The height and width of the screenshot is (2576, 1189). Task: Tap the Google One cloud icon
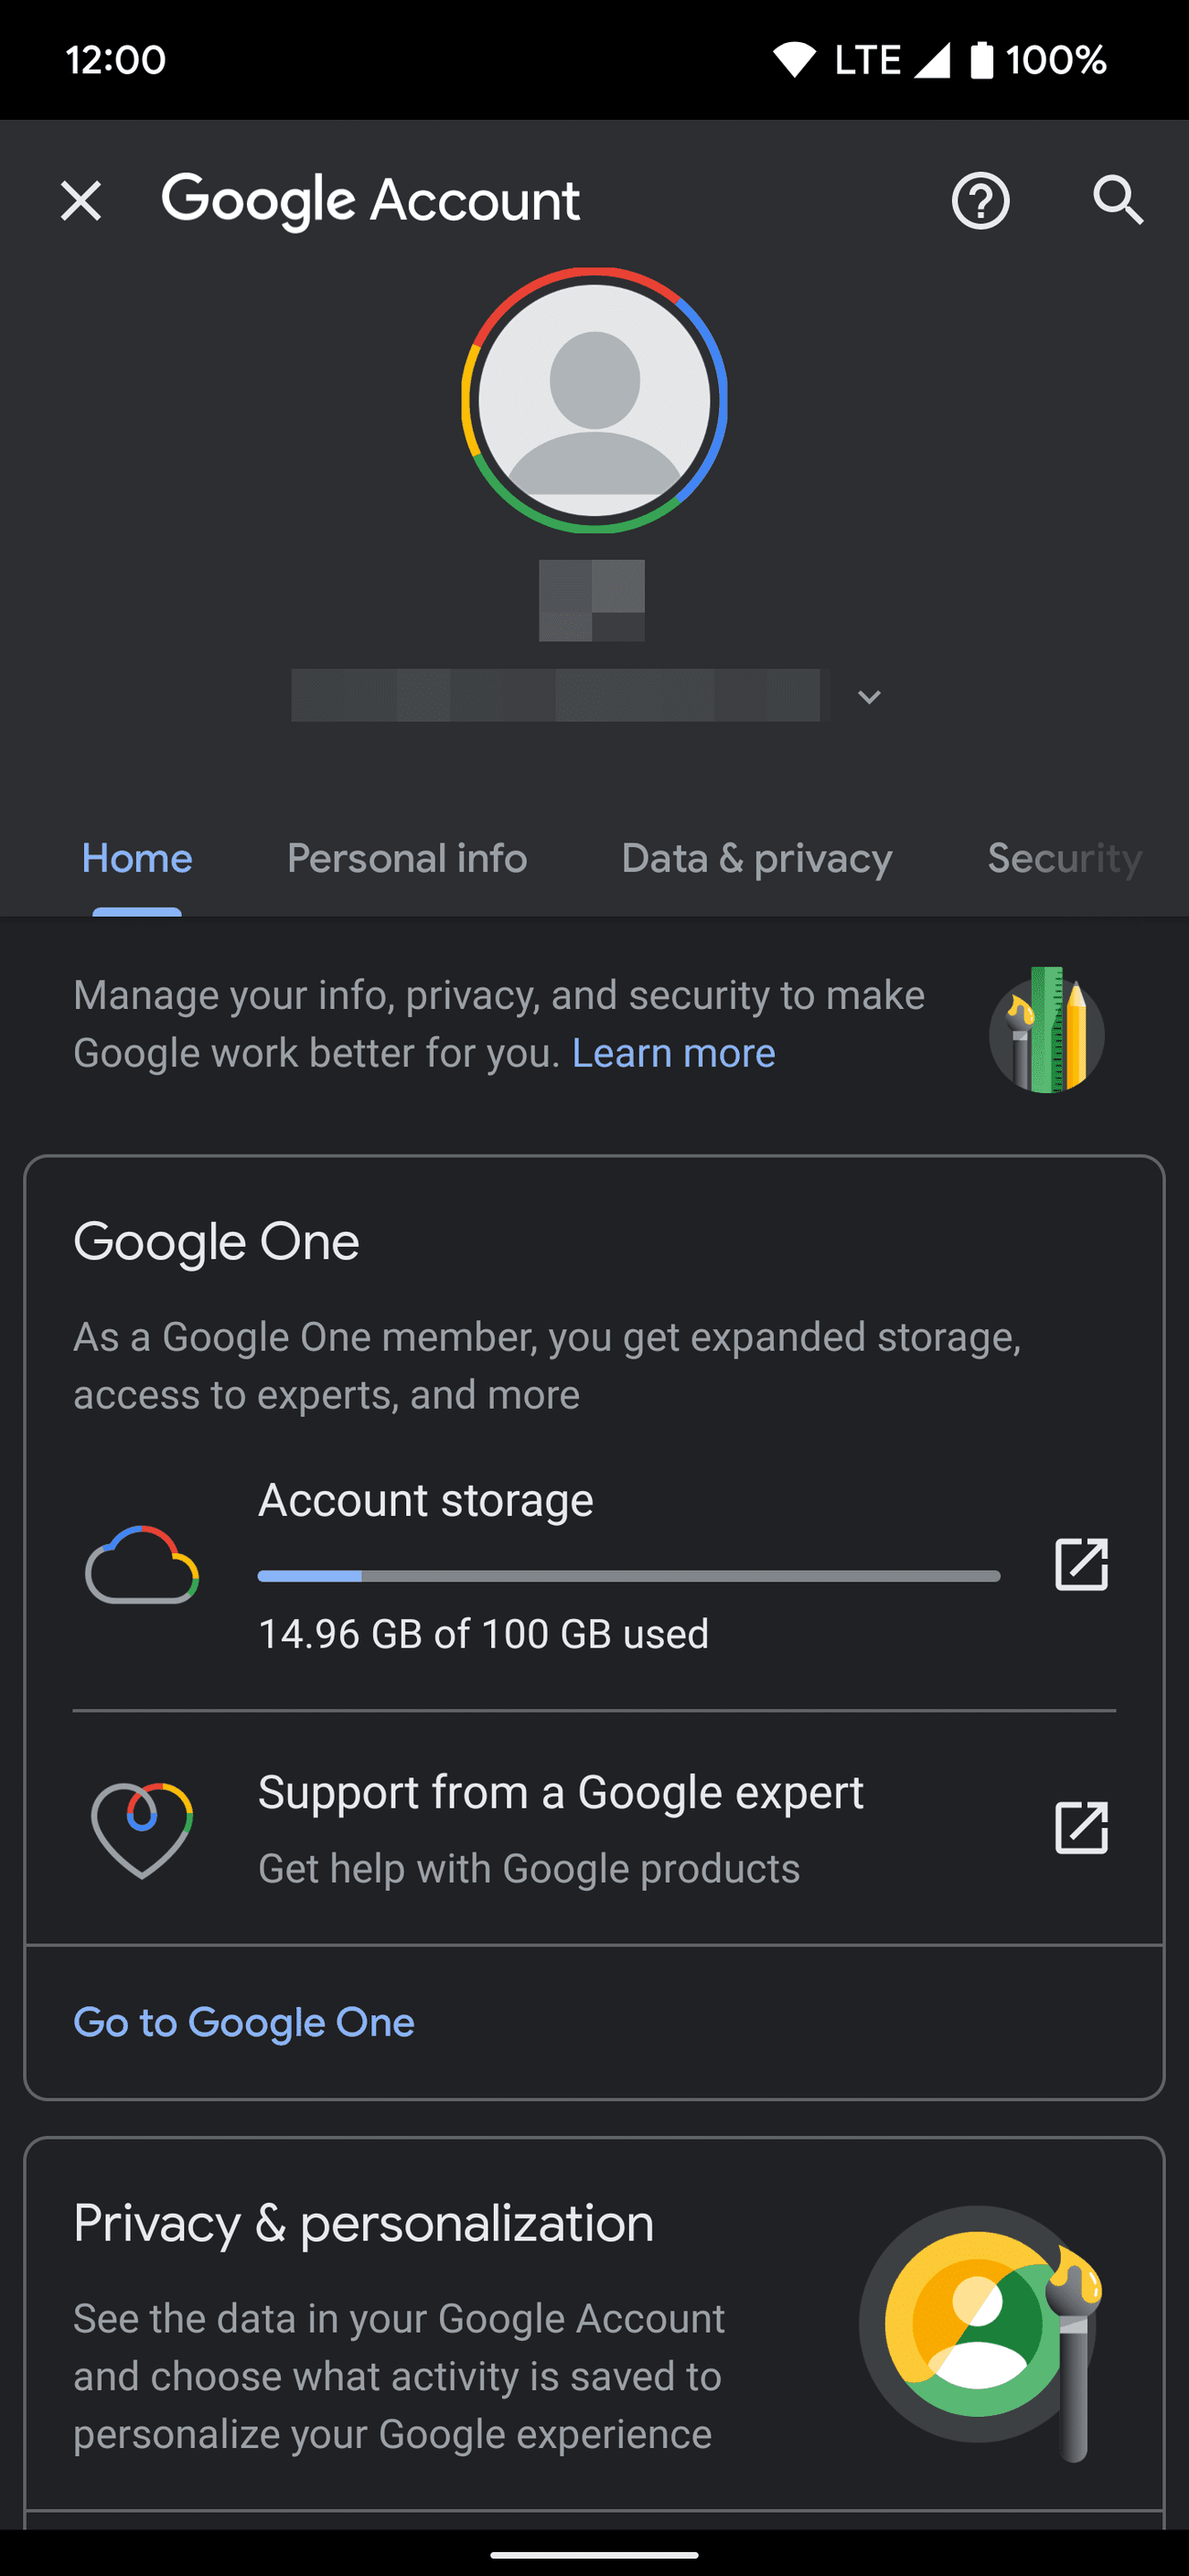(142, 1565)
